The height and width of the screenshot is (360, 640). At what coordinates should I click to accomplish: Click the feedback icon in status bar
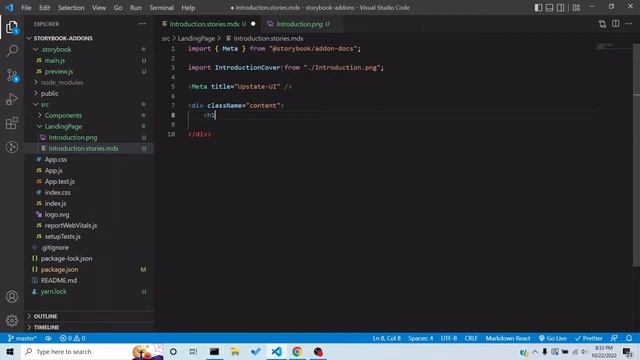click(614, 338)
